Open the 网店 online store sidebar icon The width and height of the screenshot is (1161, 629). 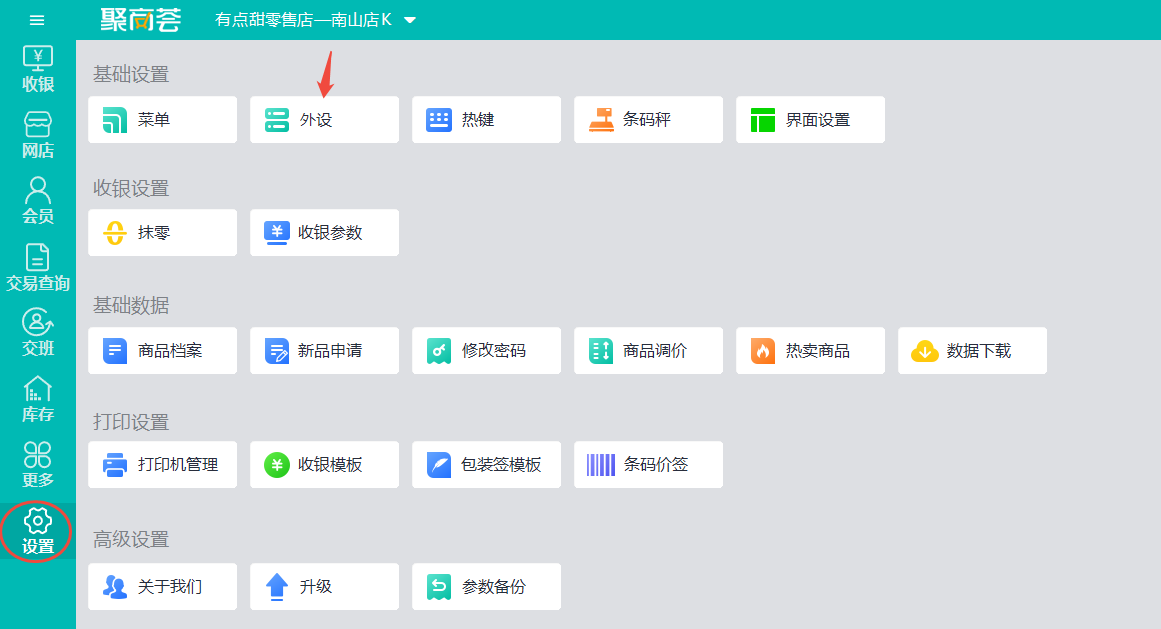(38, 135)
